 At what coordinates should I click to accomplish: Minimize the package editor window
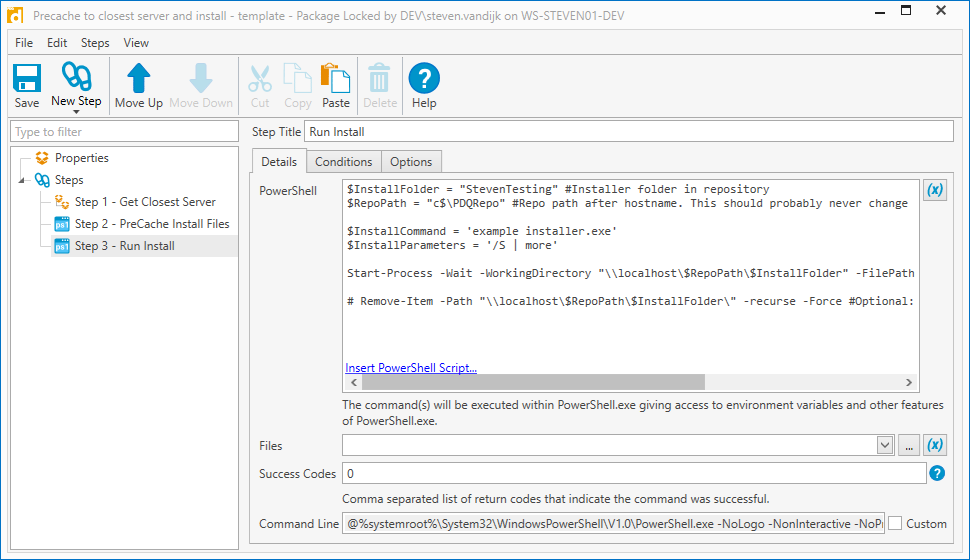coord(880,11)
